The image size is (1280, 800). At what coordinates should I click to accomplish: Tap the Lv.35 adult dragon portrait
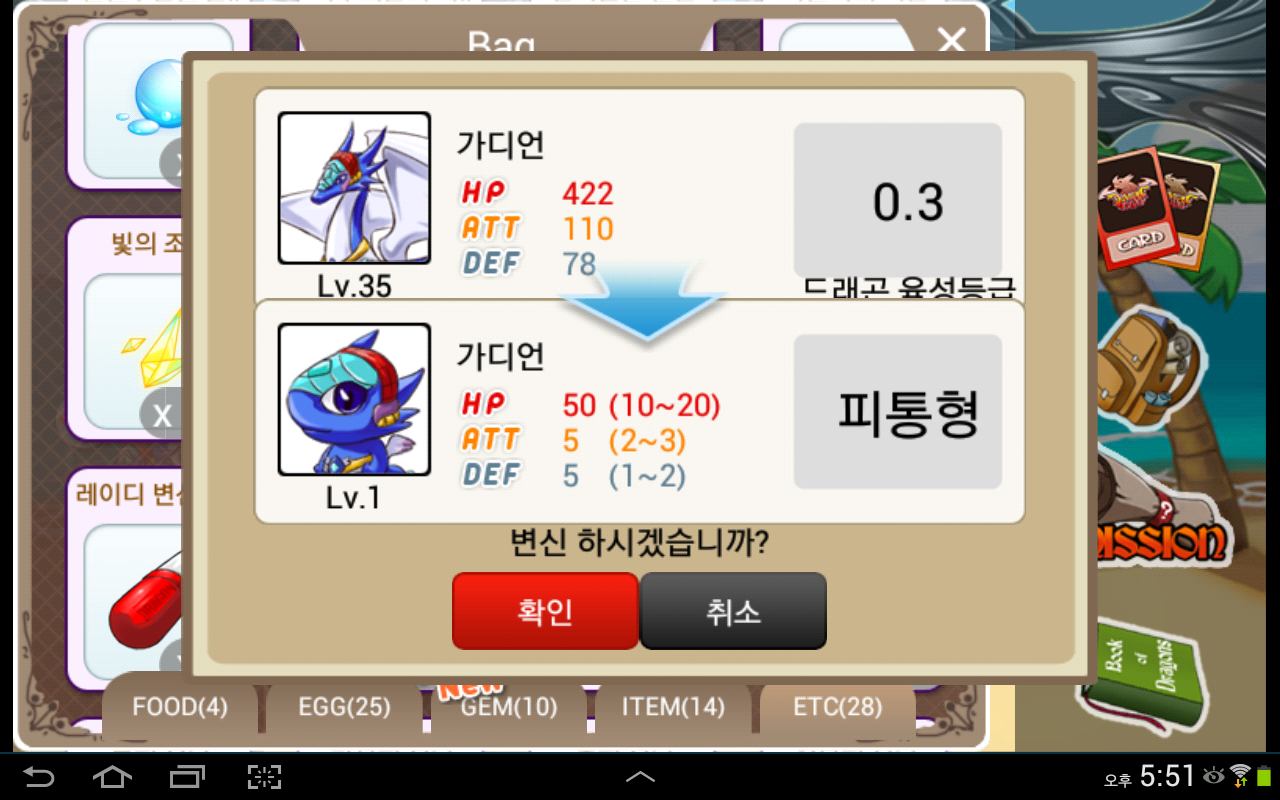(x=354, y=188)
